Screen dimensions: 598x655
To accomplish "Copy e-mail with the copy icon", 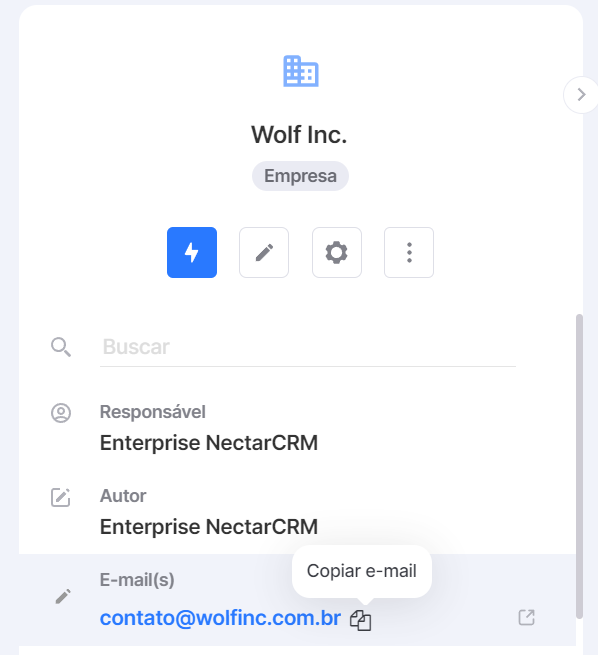I will coord(360,620).
